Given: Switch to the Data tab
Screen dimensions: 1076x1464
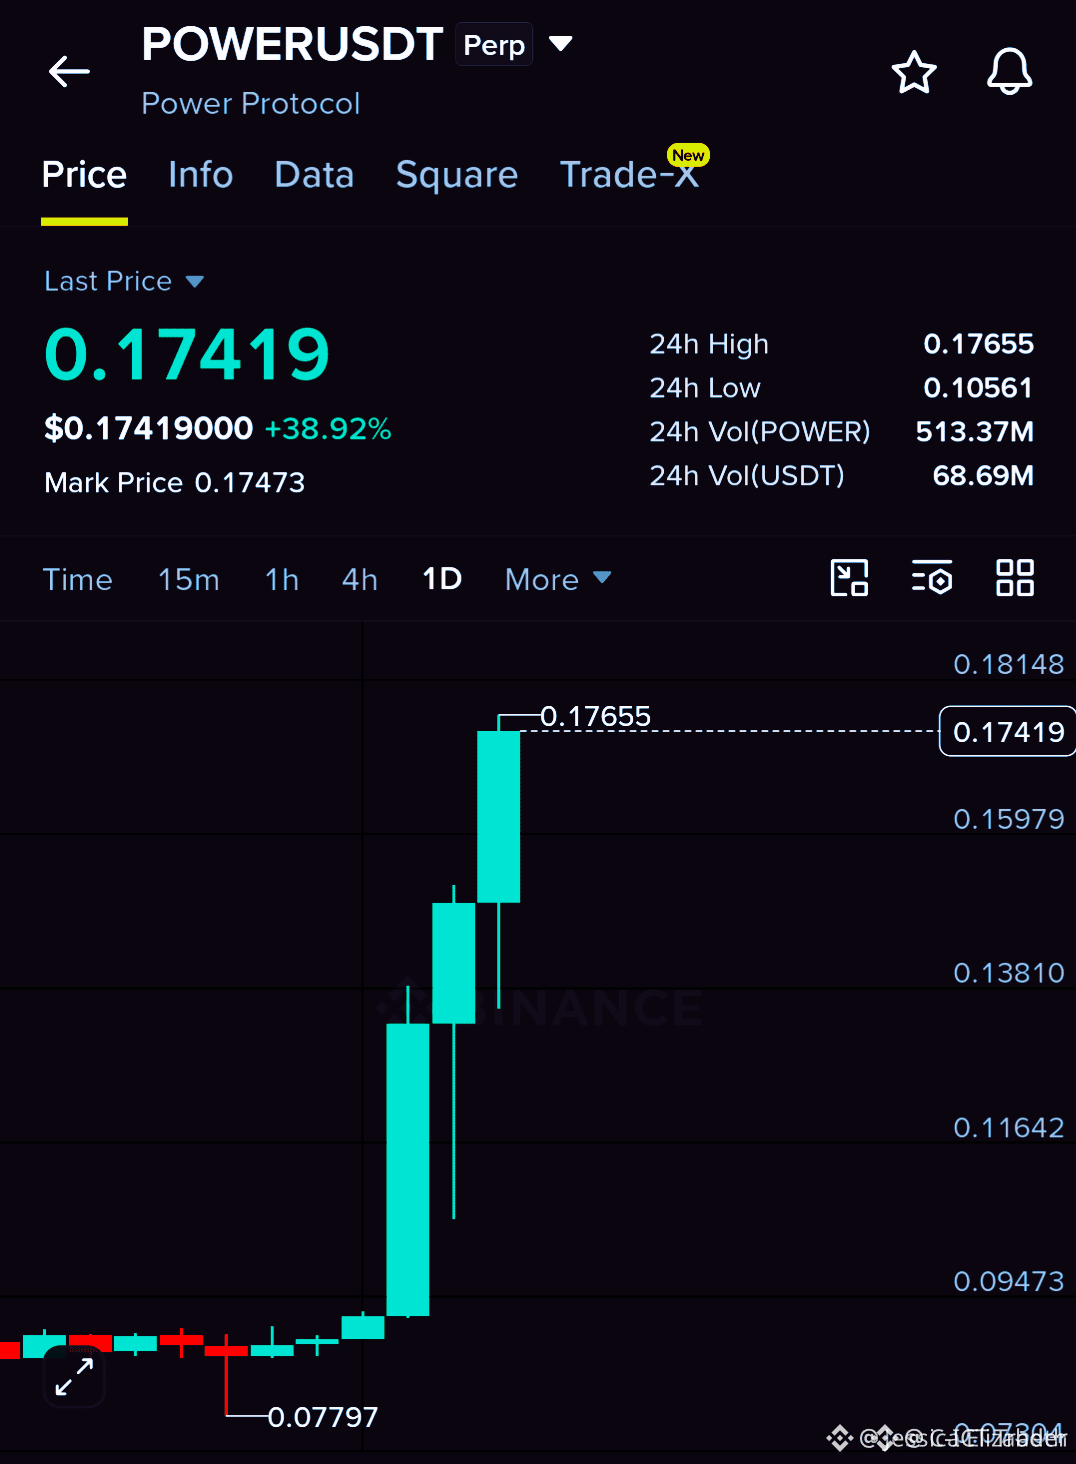Looking at the screenshot, I should [314, 175].
